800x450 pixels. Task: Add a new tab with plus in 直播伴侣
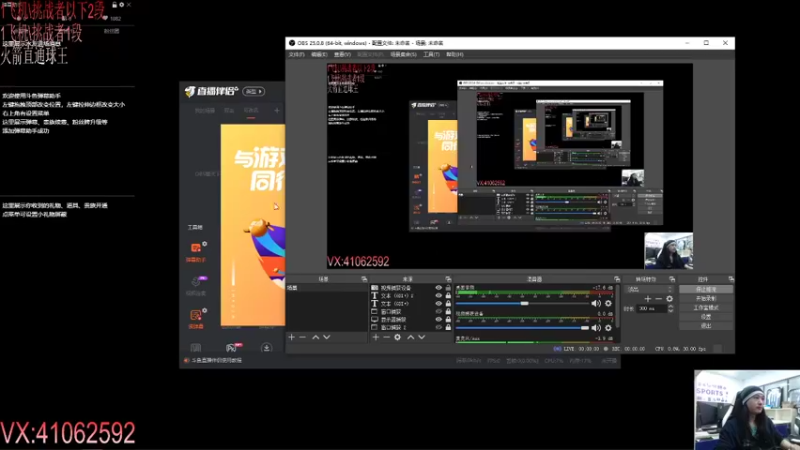pyautogui.click(x=277, y=110)
